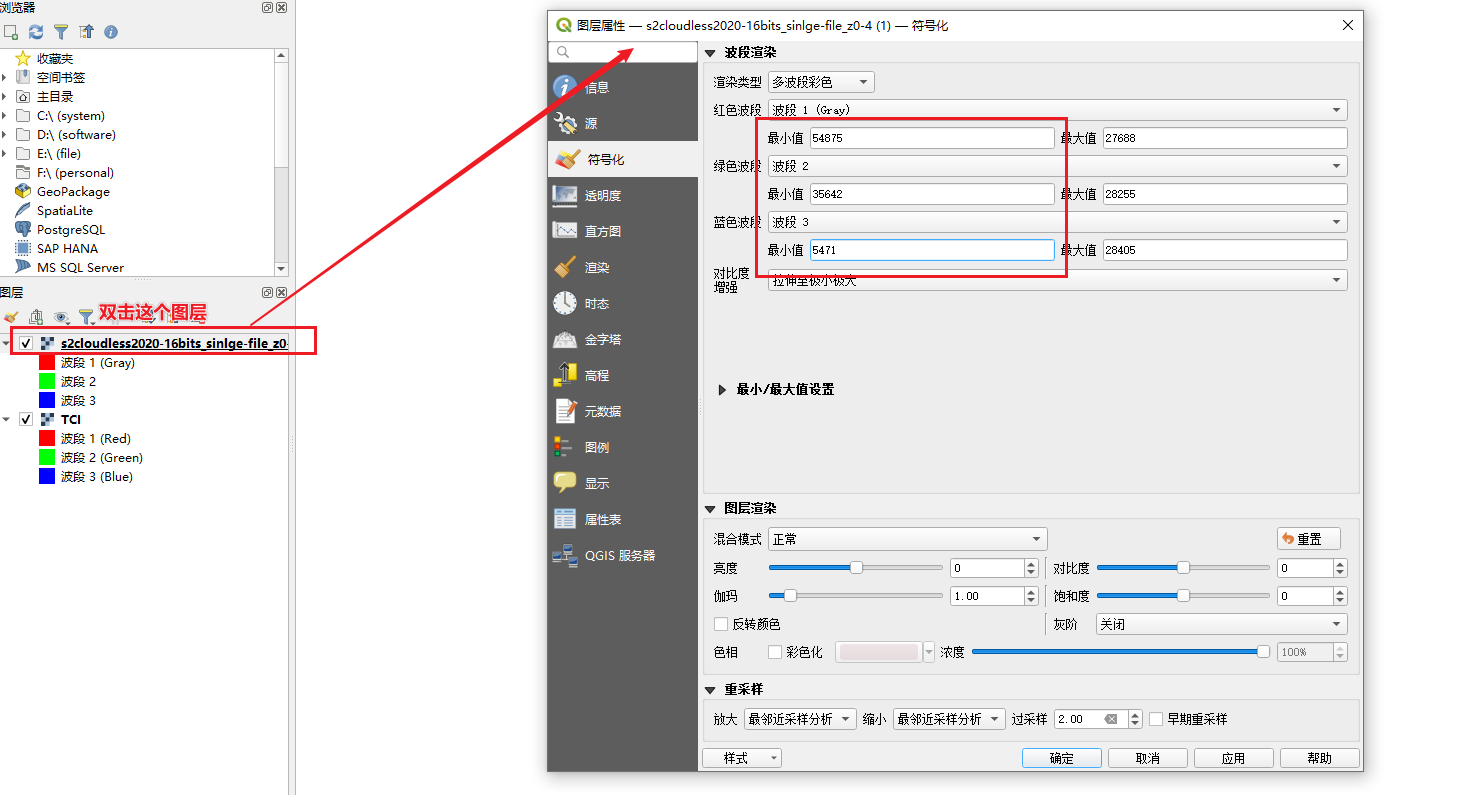Float the Browser panel

[268, 7]
